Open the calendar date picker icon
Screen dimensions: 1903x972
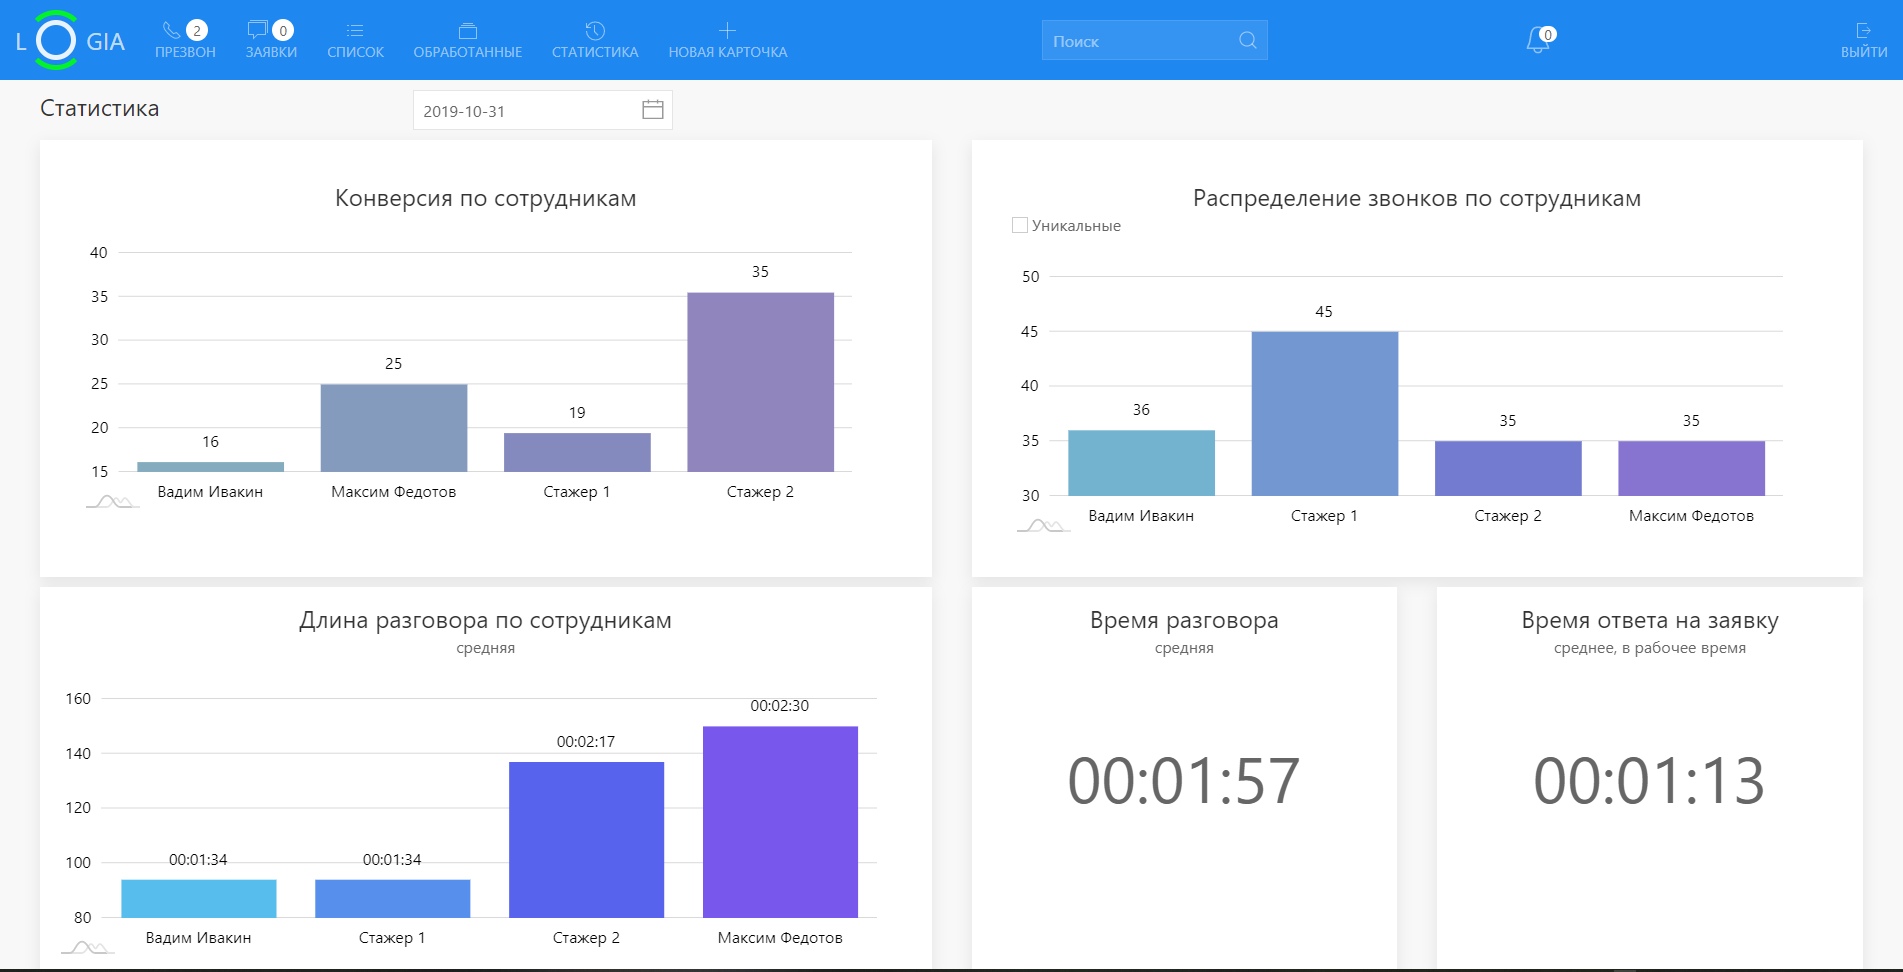coord(652,110)
